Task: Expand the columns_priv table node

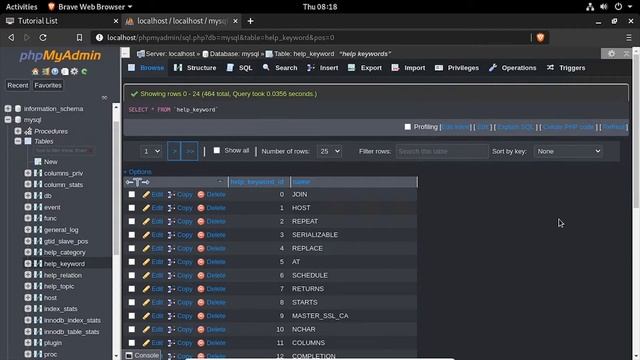Action: point(28,173)
